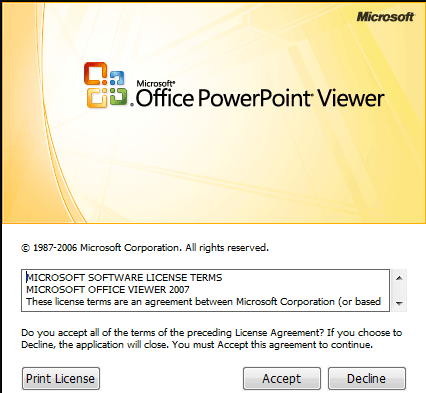Click the italic Microsoft logo on banner
Screen dimensions: 426x393
385,17
